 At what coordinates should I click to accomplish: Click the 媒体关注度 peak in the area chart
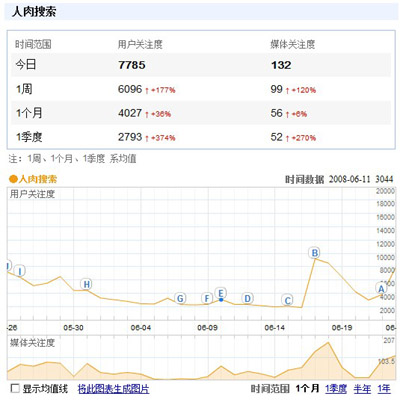(328, 342)
